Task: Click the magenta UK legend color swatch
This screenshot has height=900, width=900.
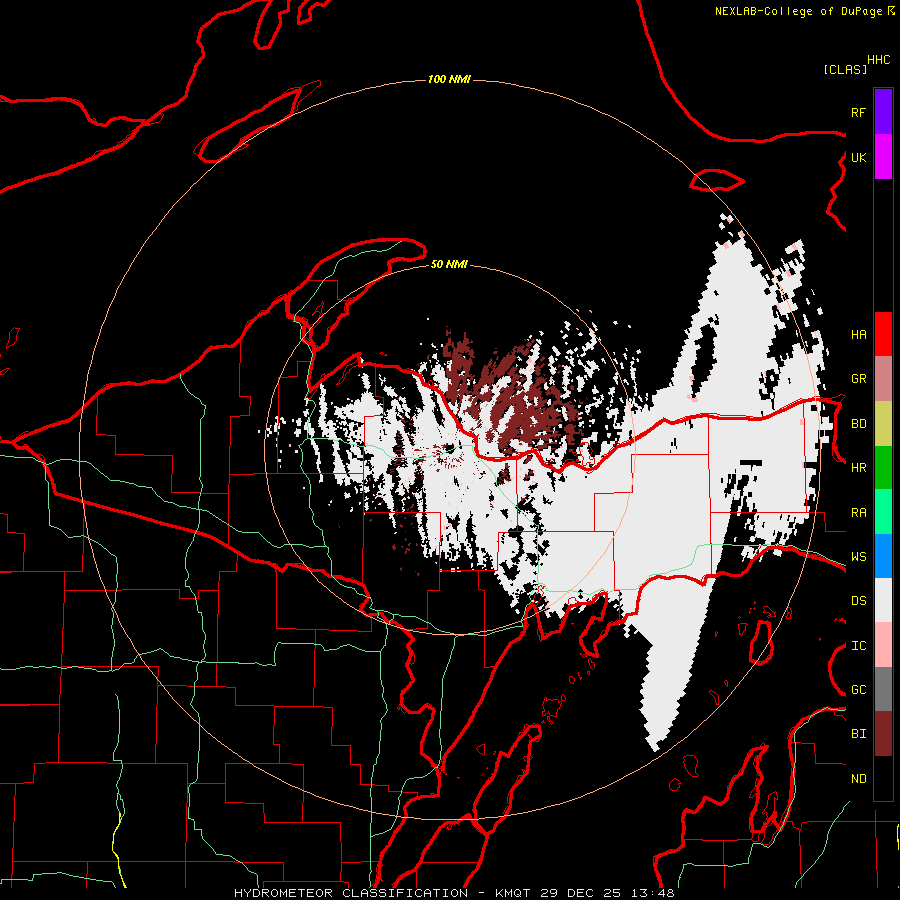Action: click(883, 157)
